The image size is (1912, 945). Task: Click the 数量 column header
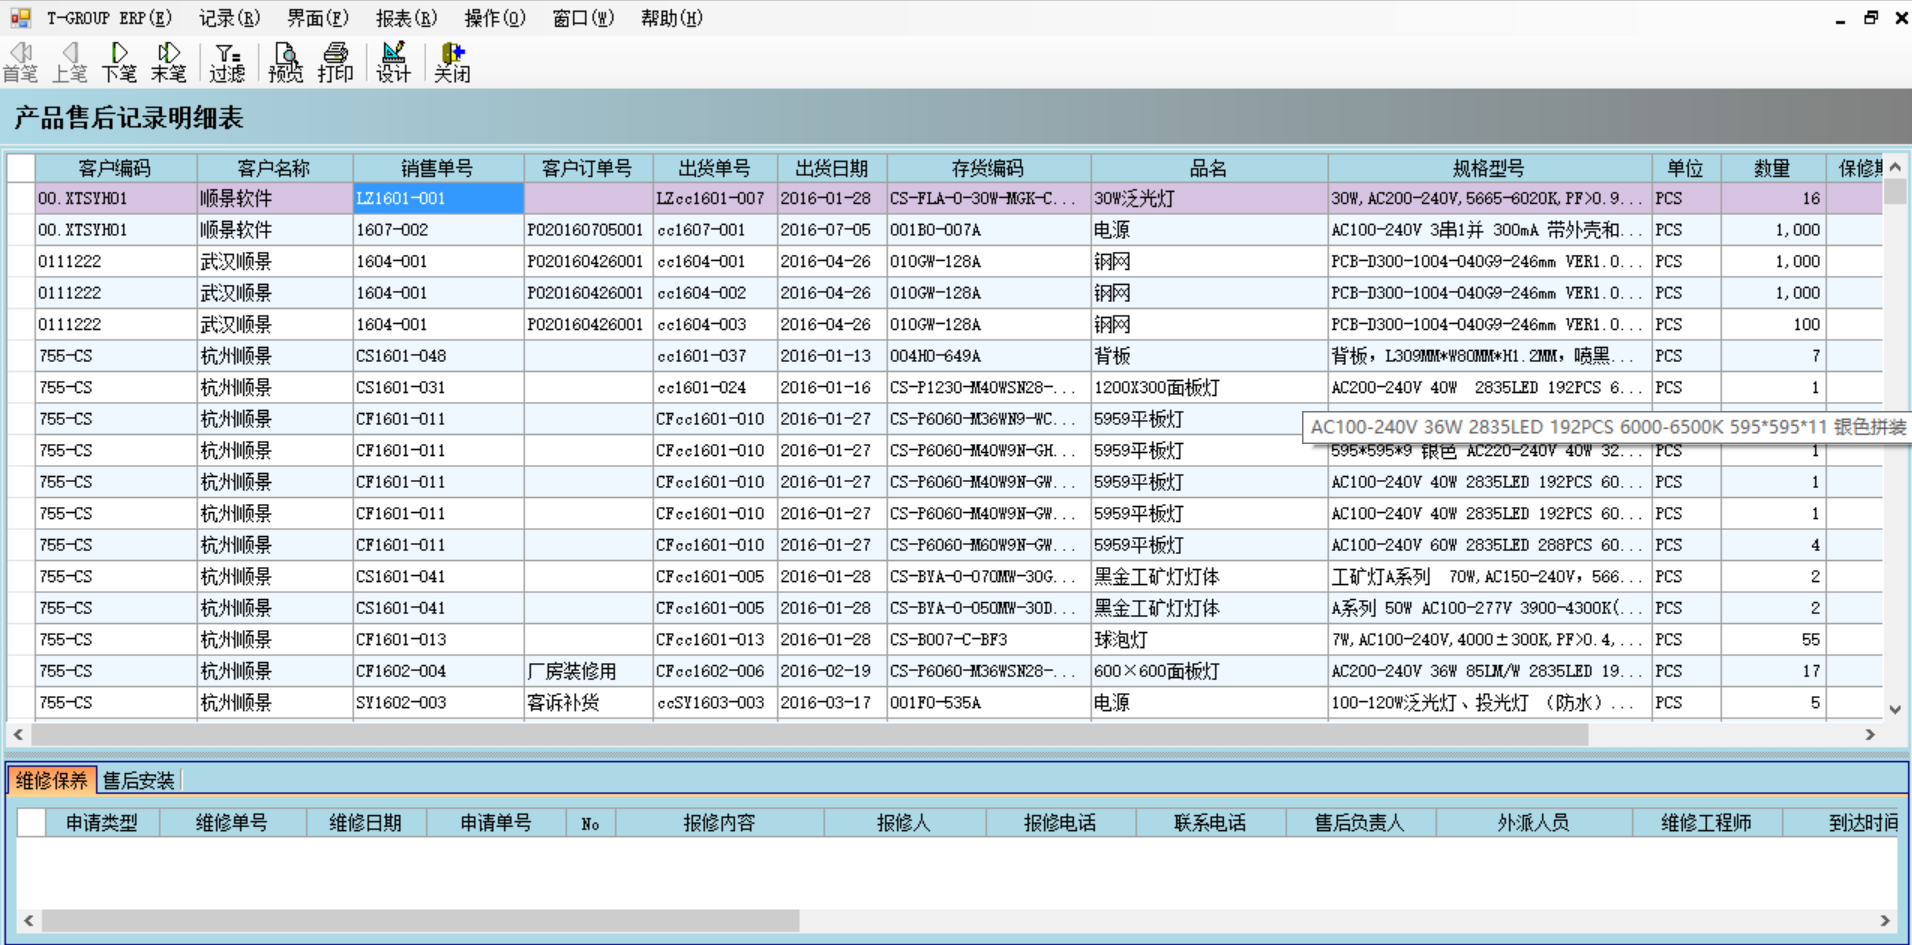point(1772,168)
